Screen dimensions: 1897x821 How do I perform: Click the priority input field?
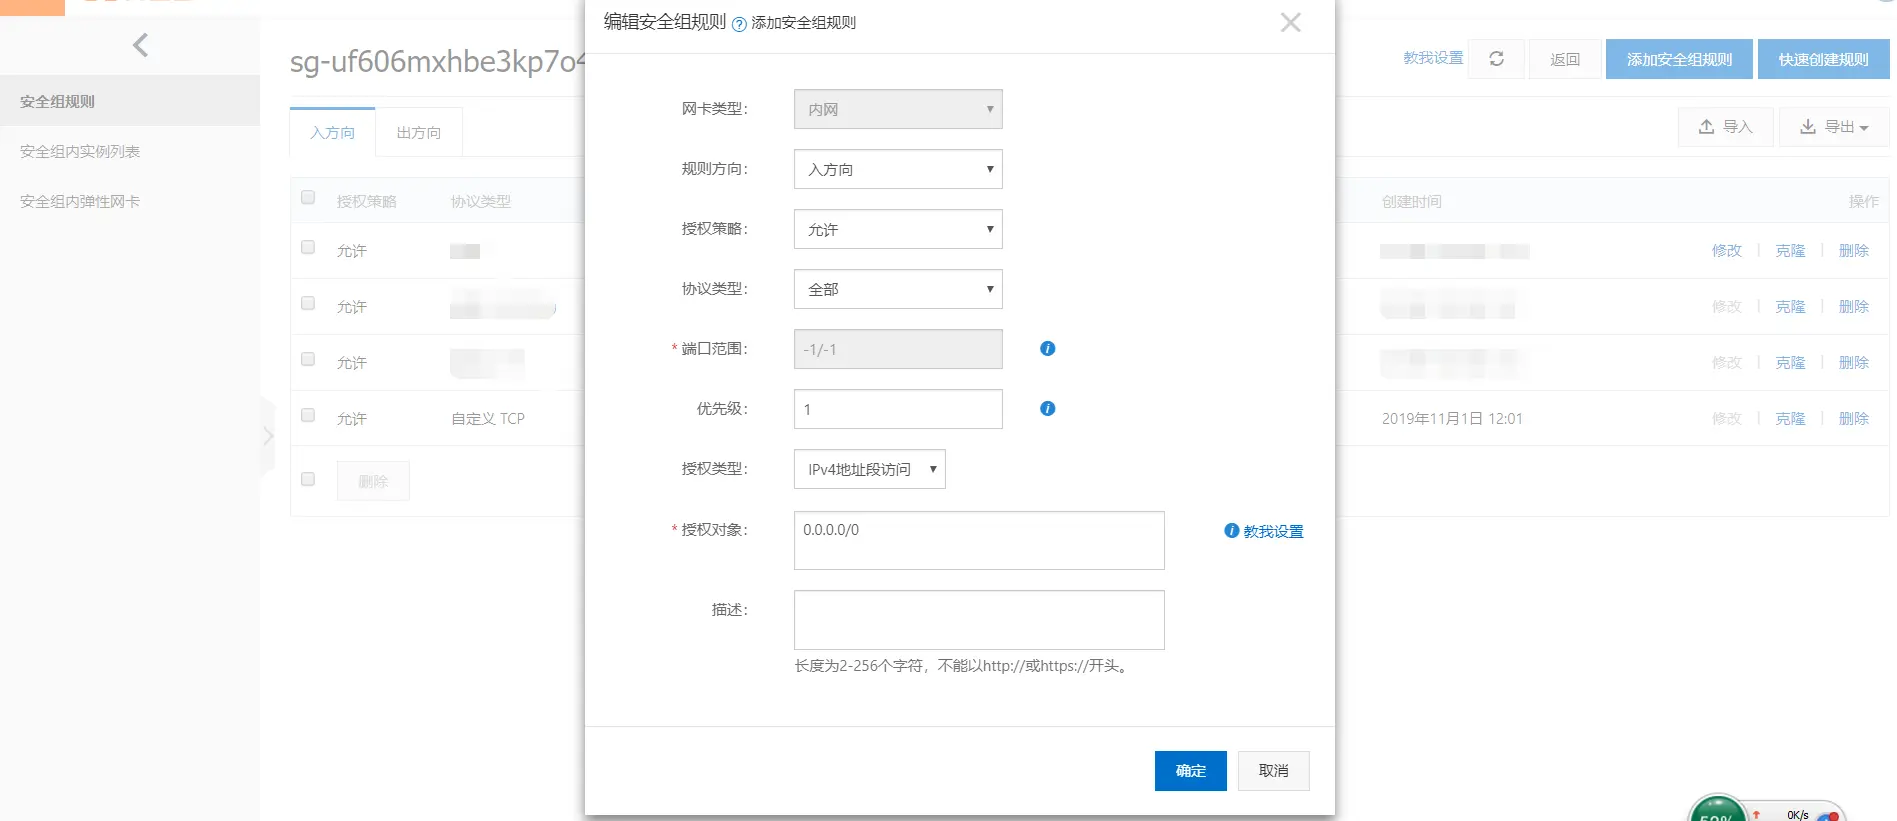pyautogui.click(x=898, y=409)
